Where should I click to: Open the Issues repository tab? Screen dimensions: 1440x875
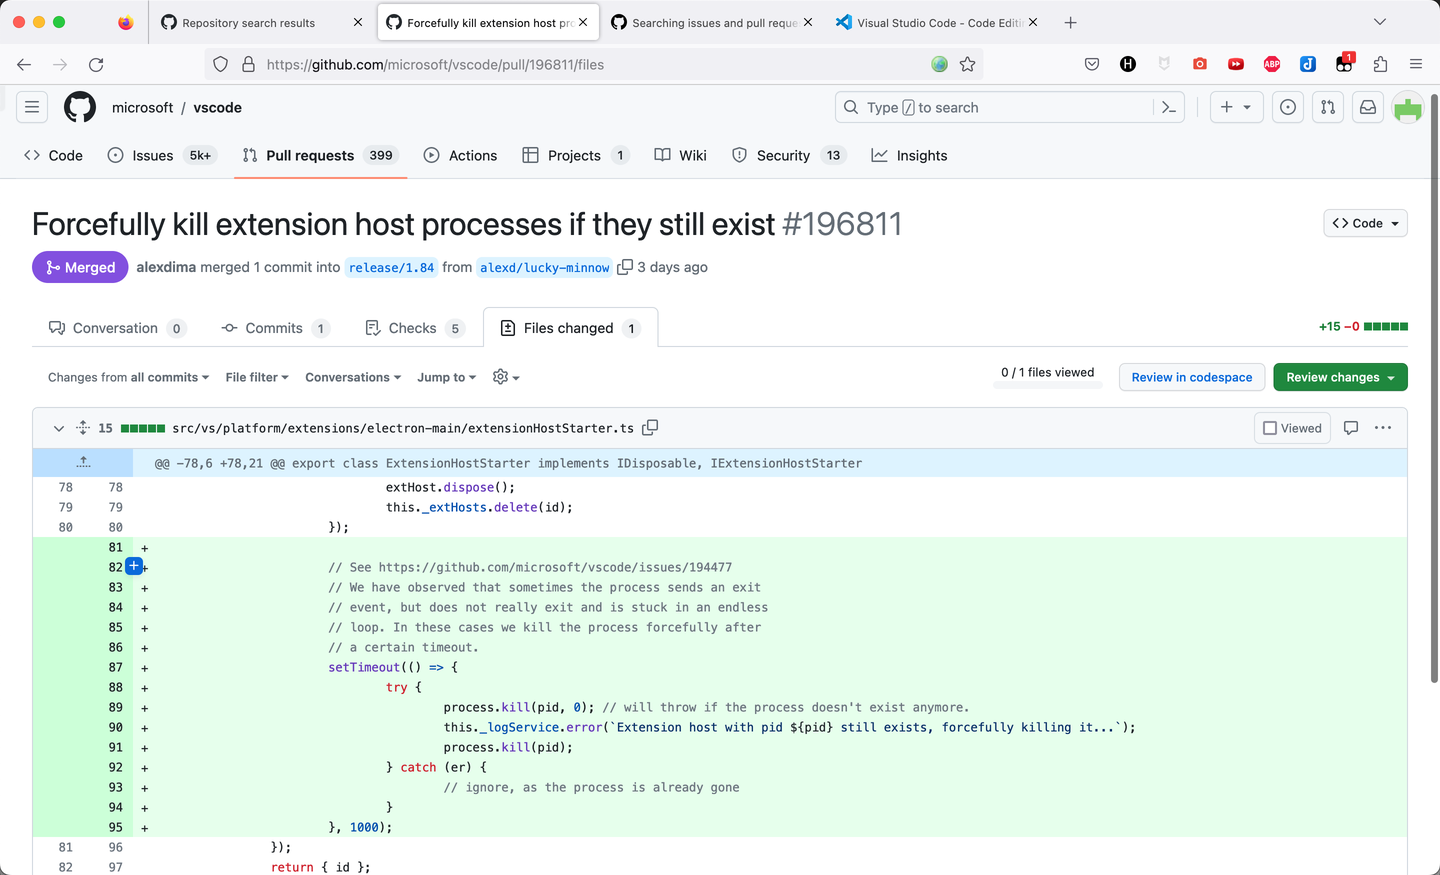pyautogui.click(x=161, y=155)
